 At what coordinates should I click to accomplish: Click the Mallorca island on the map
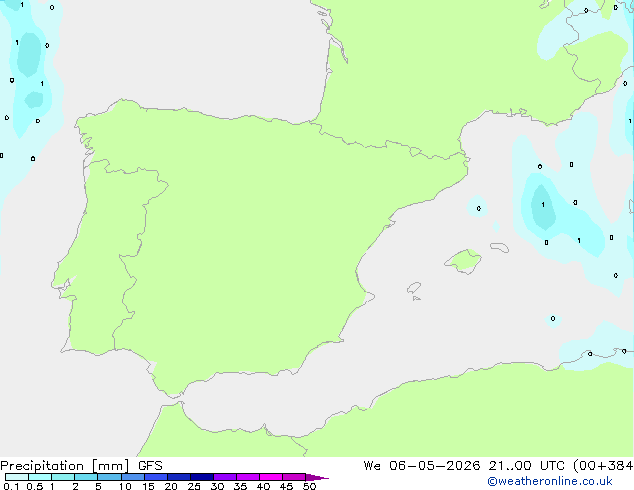pyautogui.click(x=463, y=261)
